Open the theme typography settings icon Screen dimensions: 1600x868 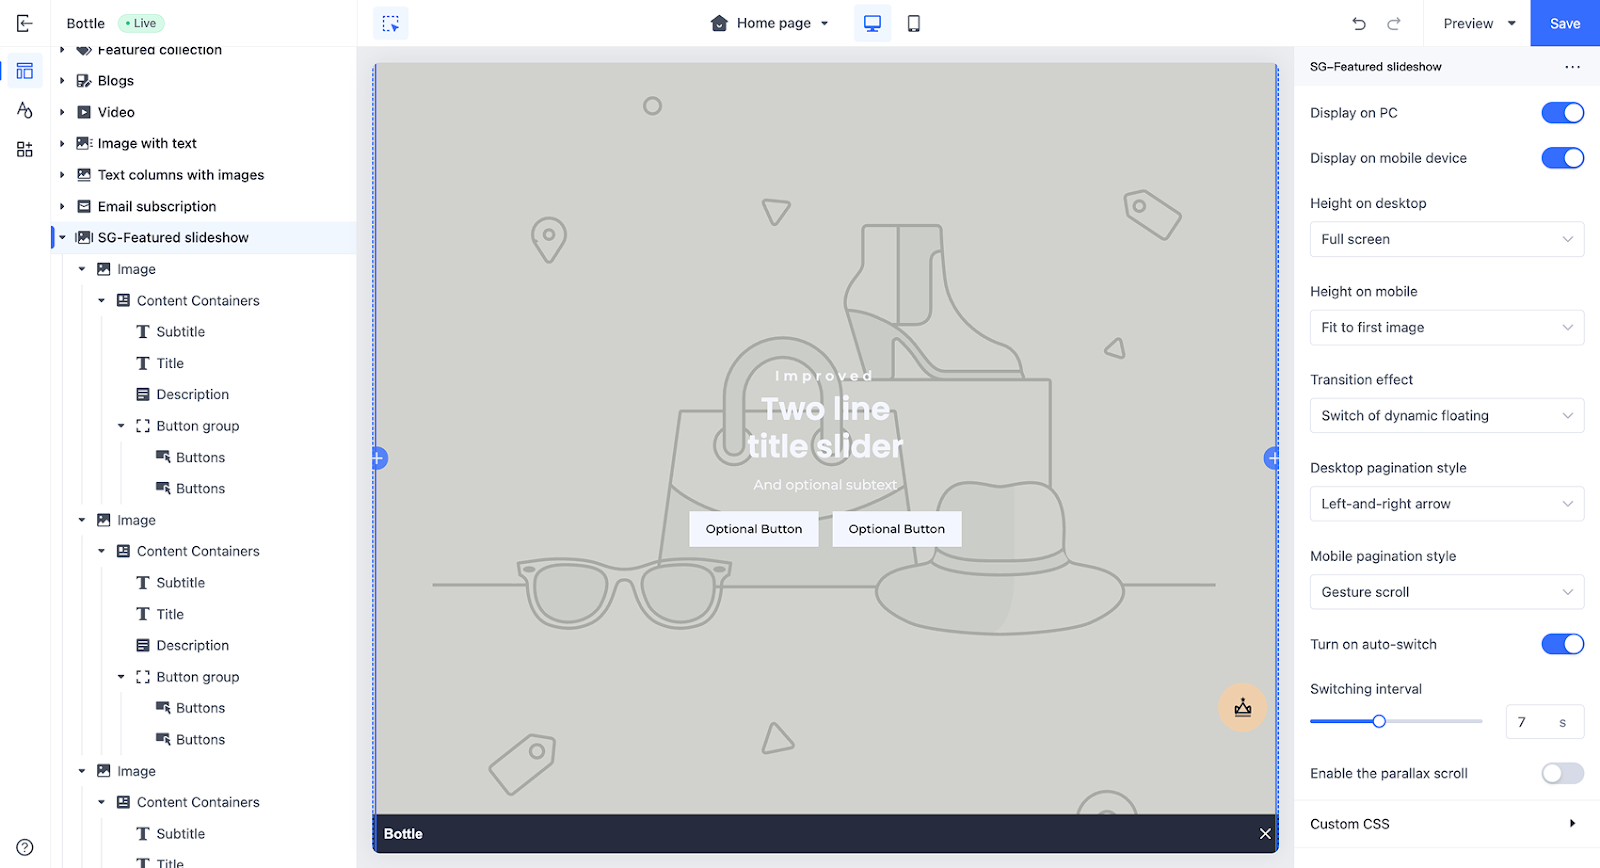[25, 110]
